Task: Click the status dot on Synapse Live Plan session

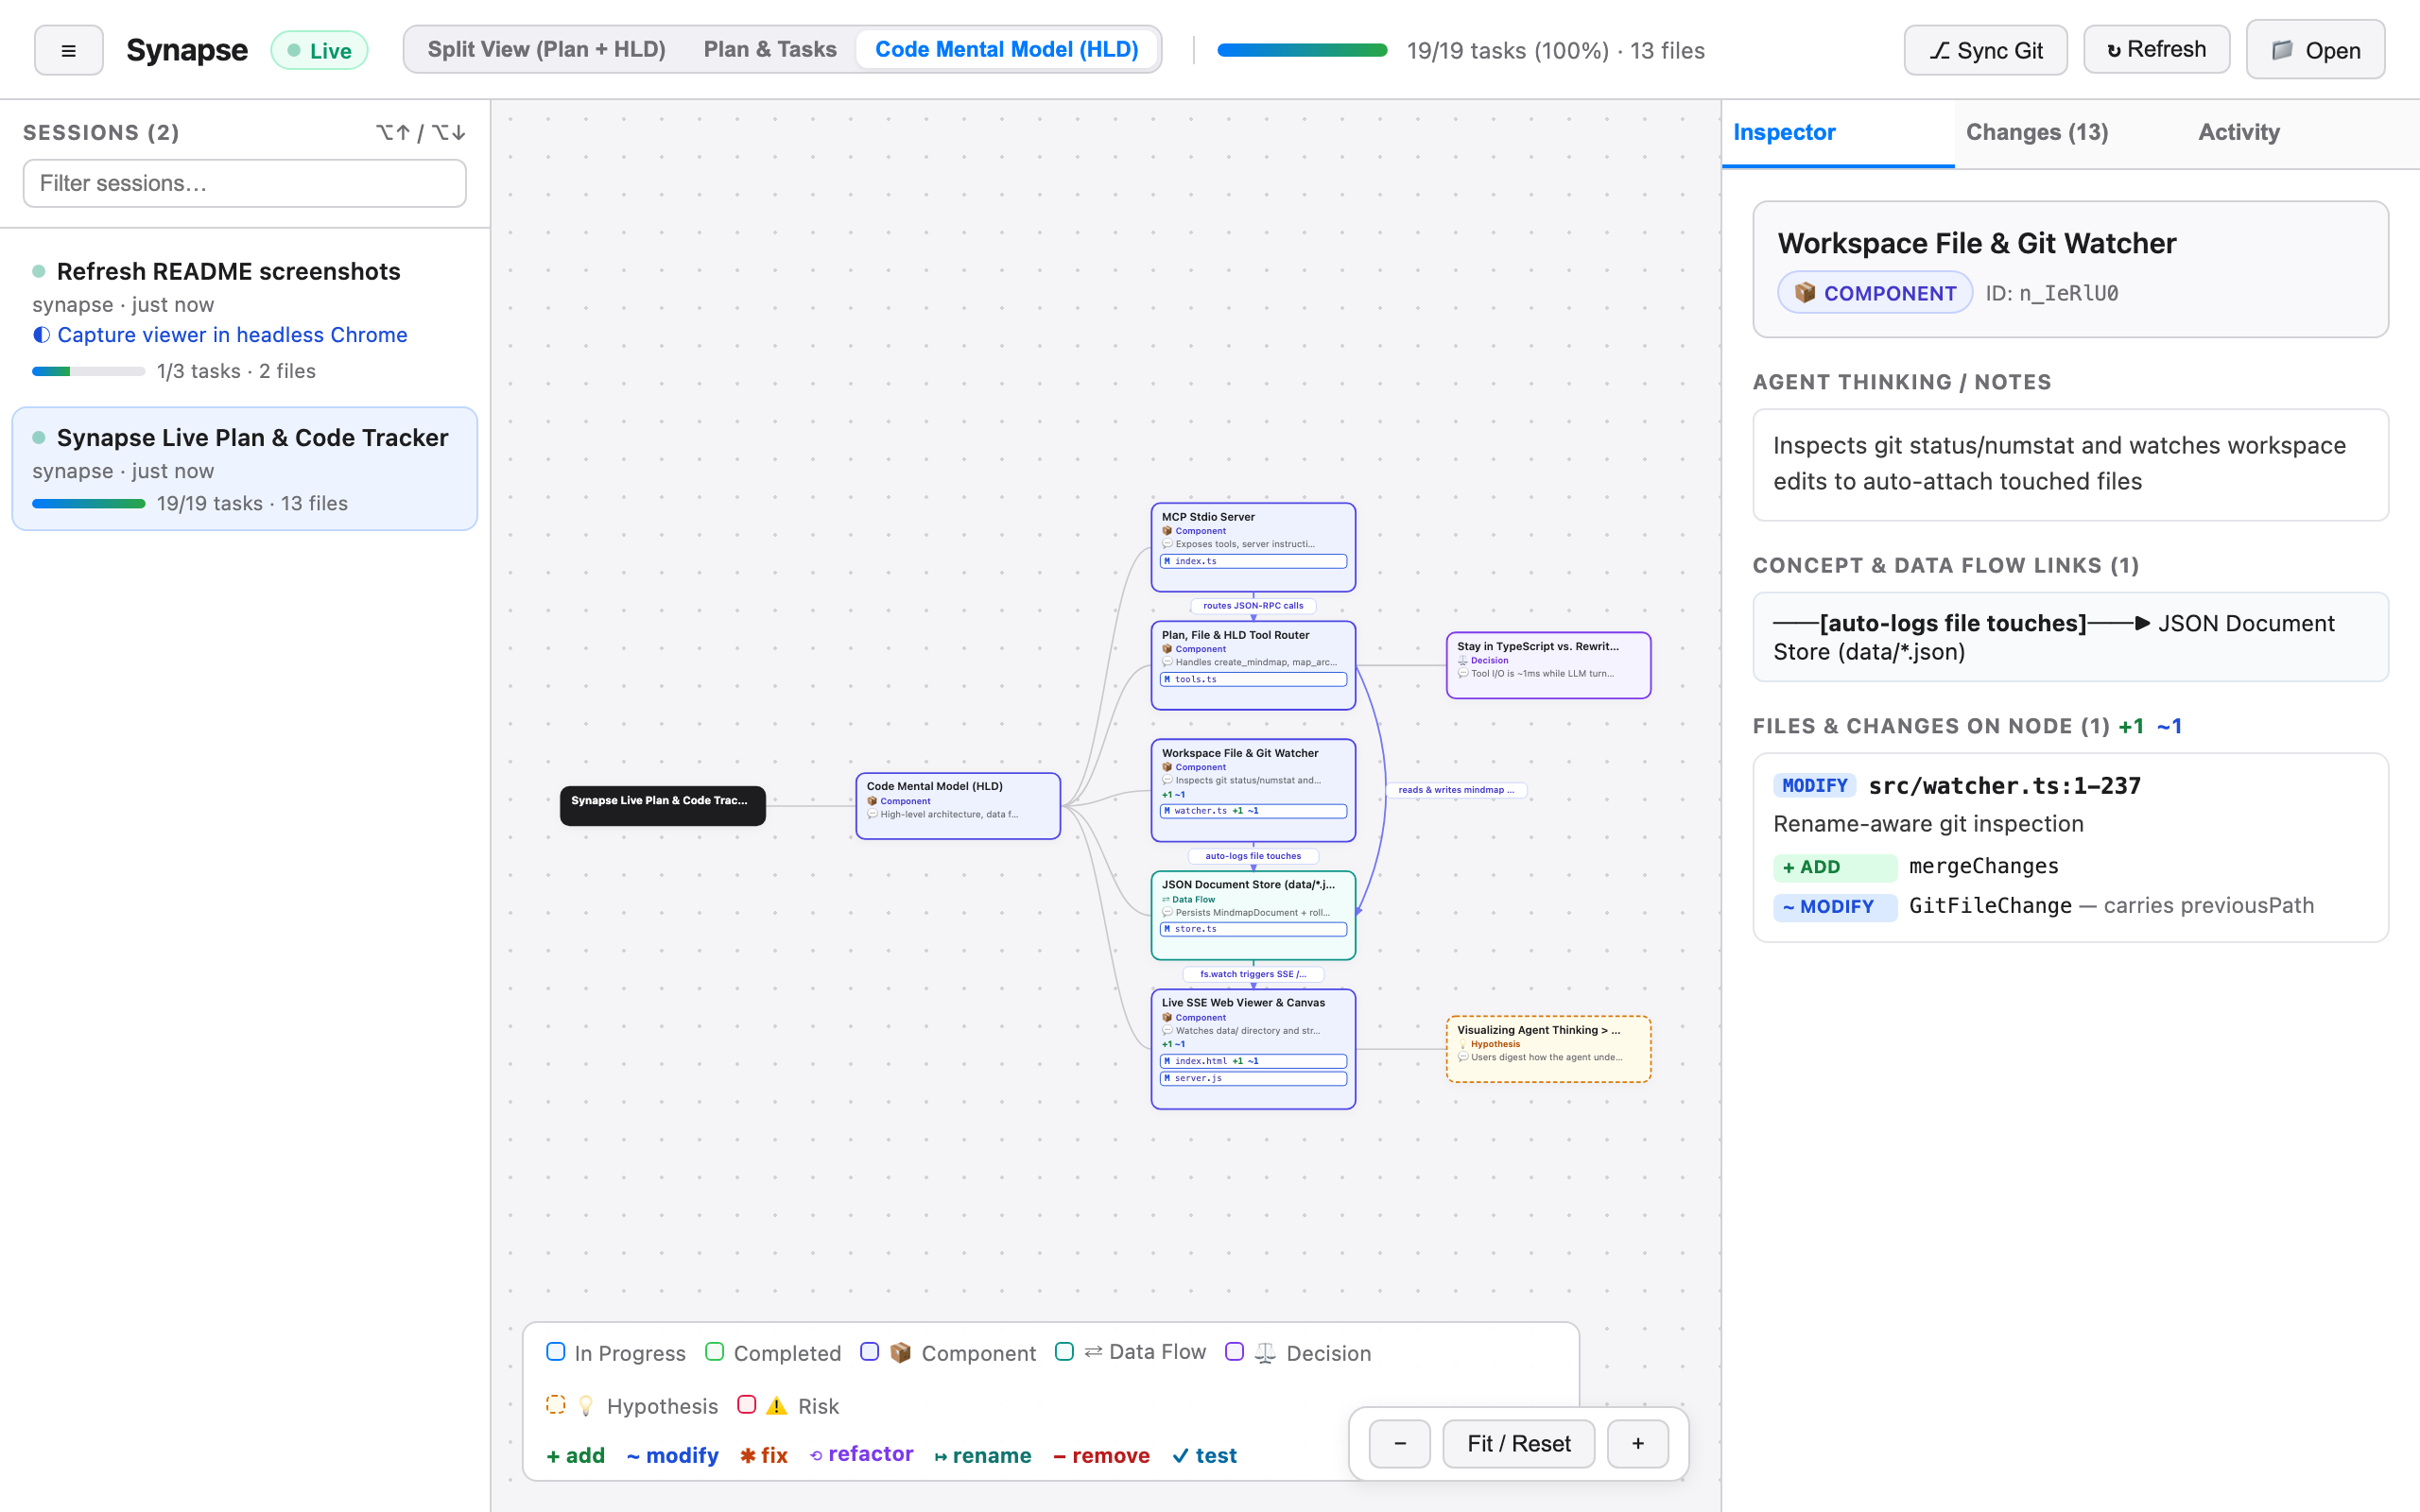Action: pos(39,437)
